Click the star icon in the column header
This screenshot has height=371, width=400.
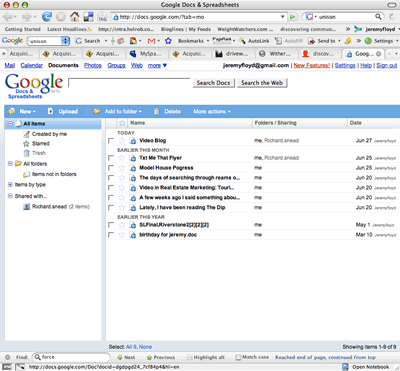pos(122,123)
